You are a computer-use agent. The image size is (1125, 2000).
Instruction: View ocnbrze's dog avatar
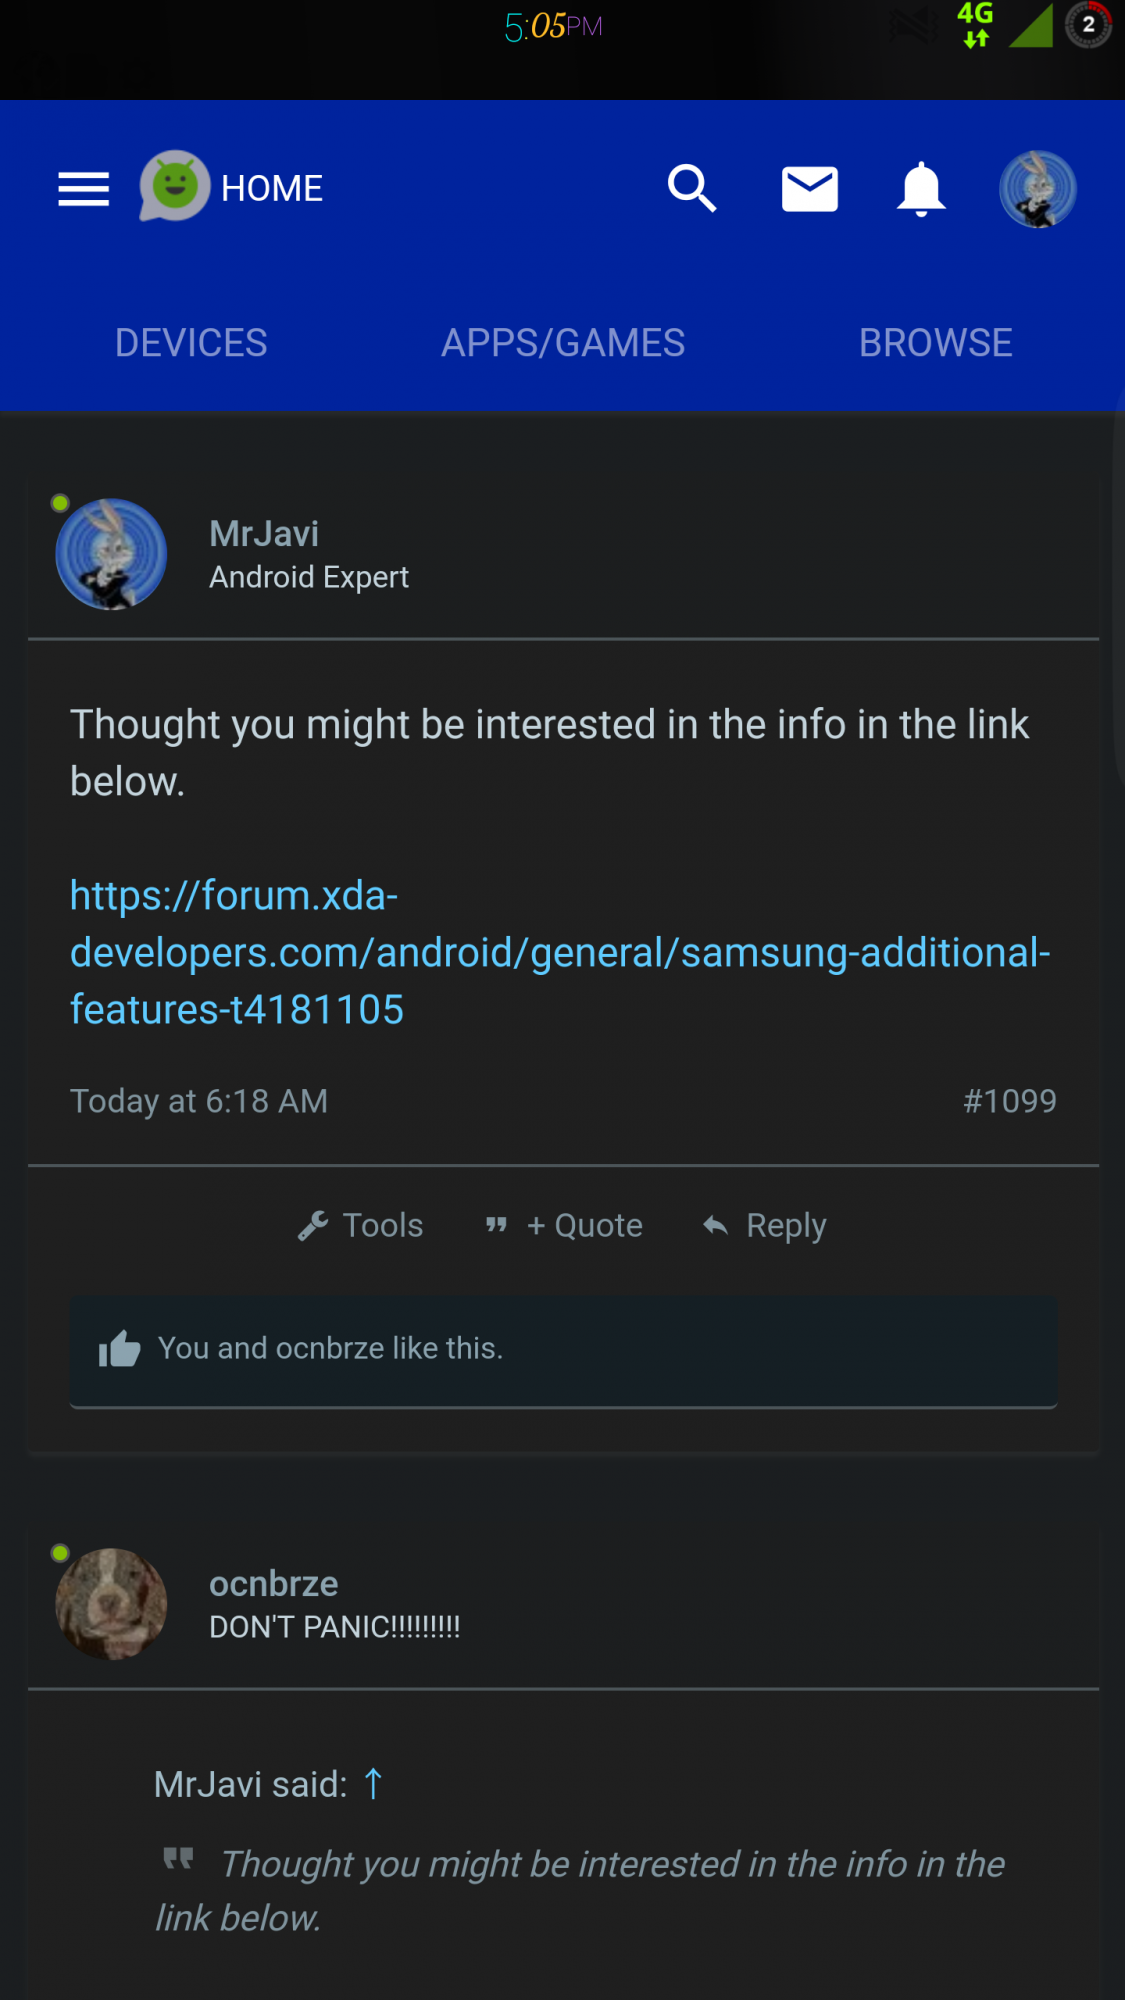[x=111, y=1604]
